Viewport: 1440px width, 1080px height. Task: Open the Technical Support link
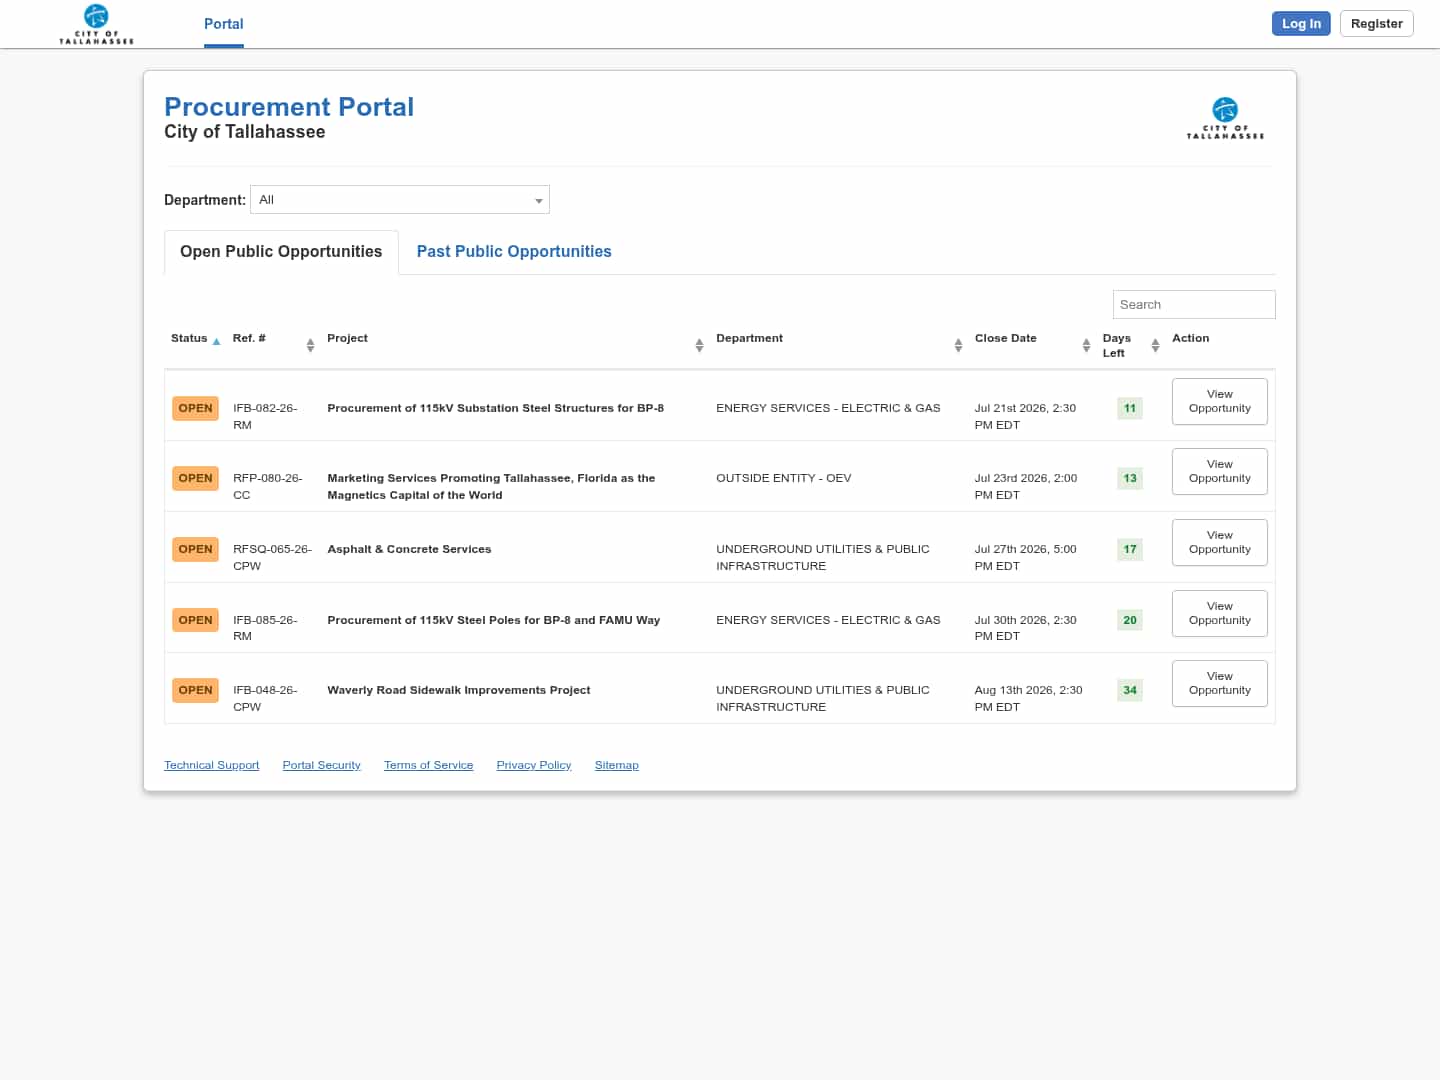[x=212, y=765]
